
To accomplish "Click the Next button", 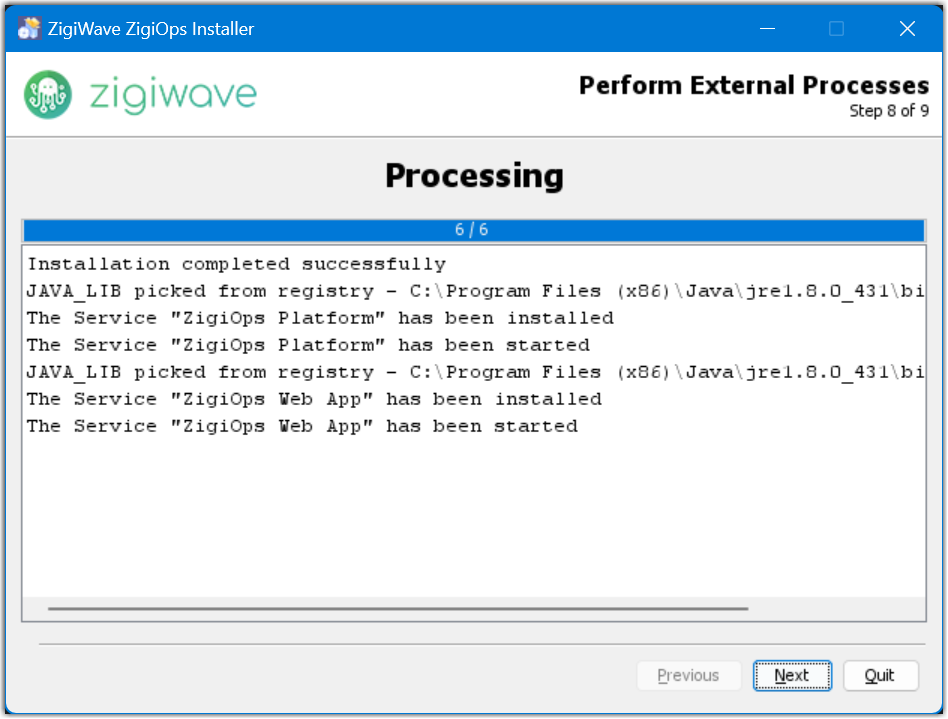I will 792,676.
